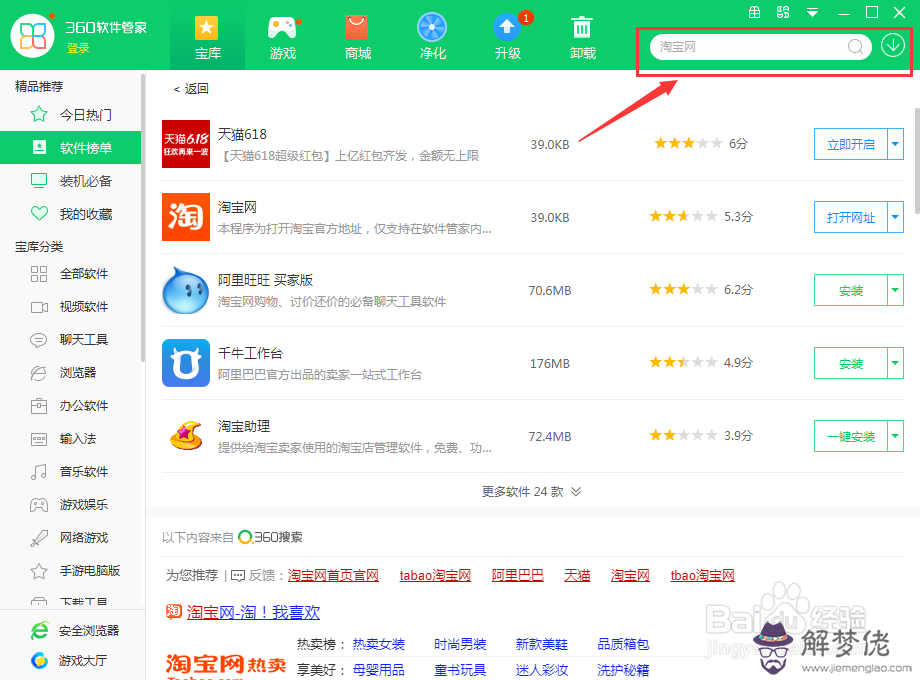Click the 返回 back link
This screenshot has height=680, width=920.
[191, 89]
